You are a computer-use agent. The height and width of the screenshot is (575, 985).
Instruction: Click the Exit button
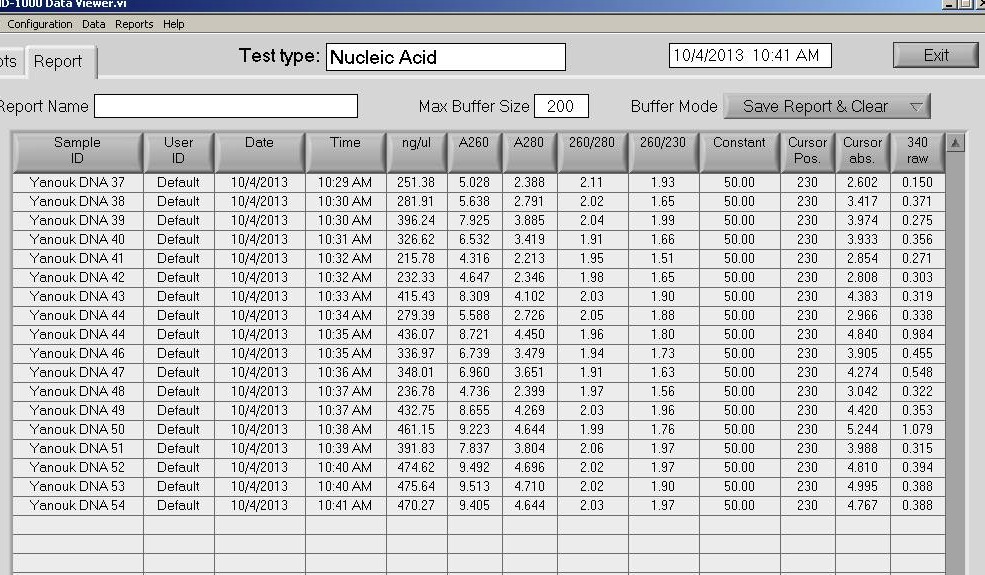point(935,55)
